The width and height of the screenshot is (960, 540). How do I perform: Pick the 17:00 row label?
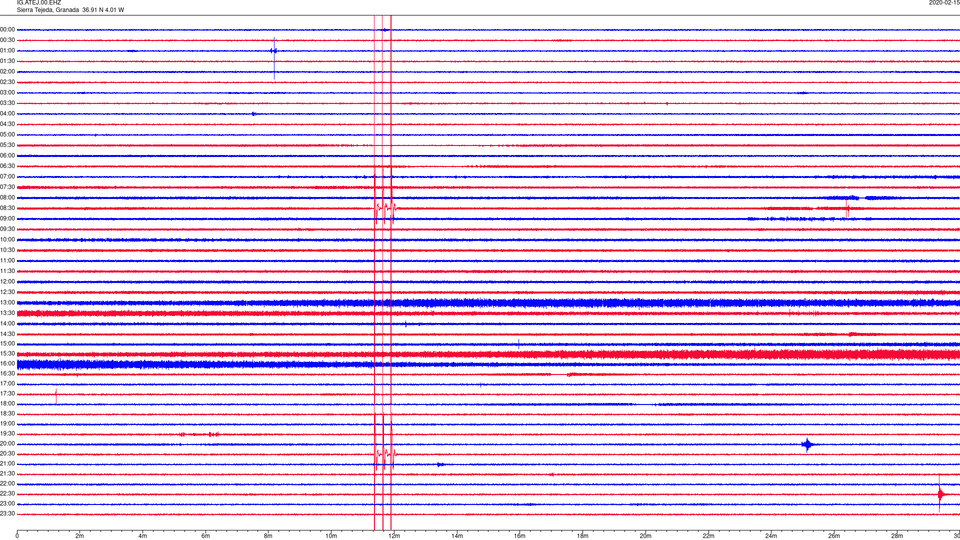(7, 384)
